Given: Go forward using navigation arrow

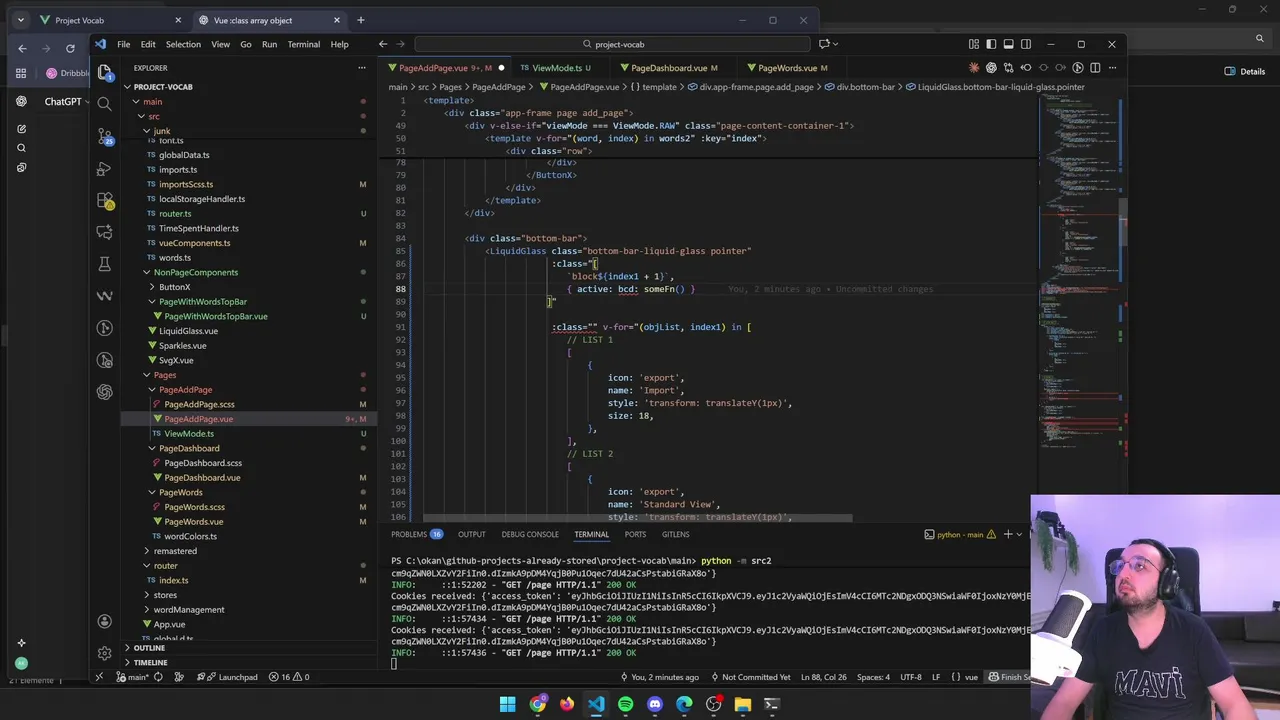Looking at the screenshot, I should (402, 44).
